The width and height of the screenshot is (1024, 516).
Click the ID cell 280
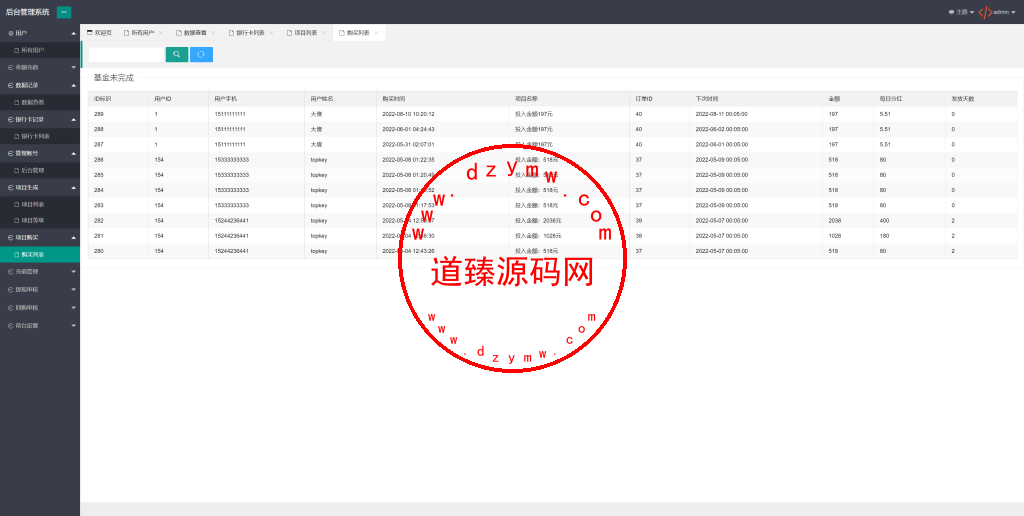99,251
